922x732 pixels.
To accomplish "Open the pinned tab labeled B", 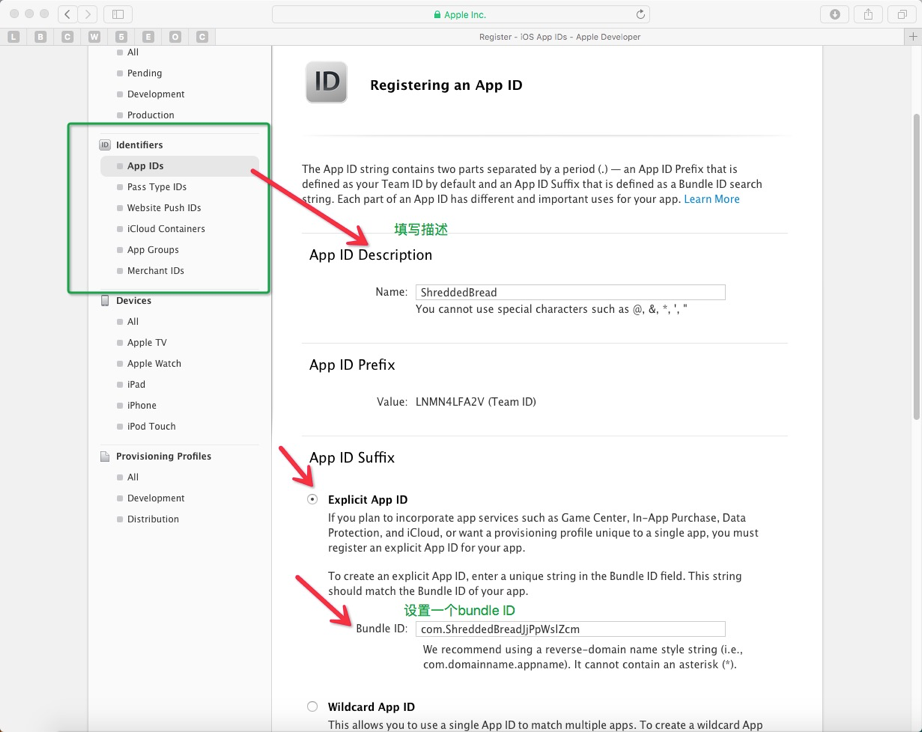I will 41,36.
